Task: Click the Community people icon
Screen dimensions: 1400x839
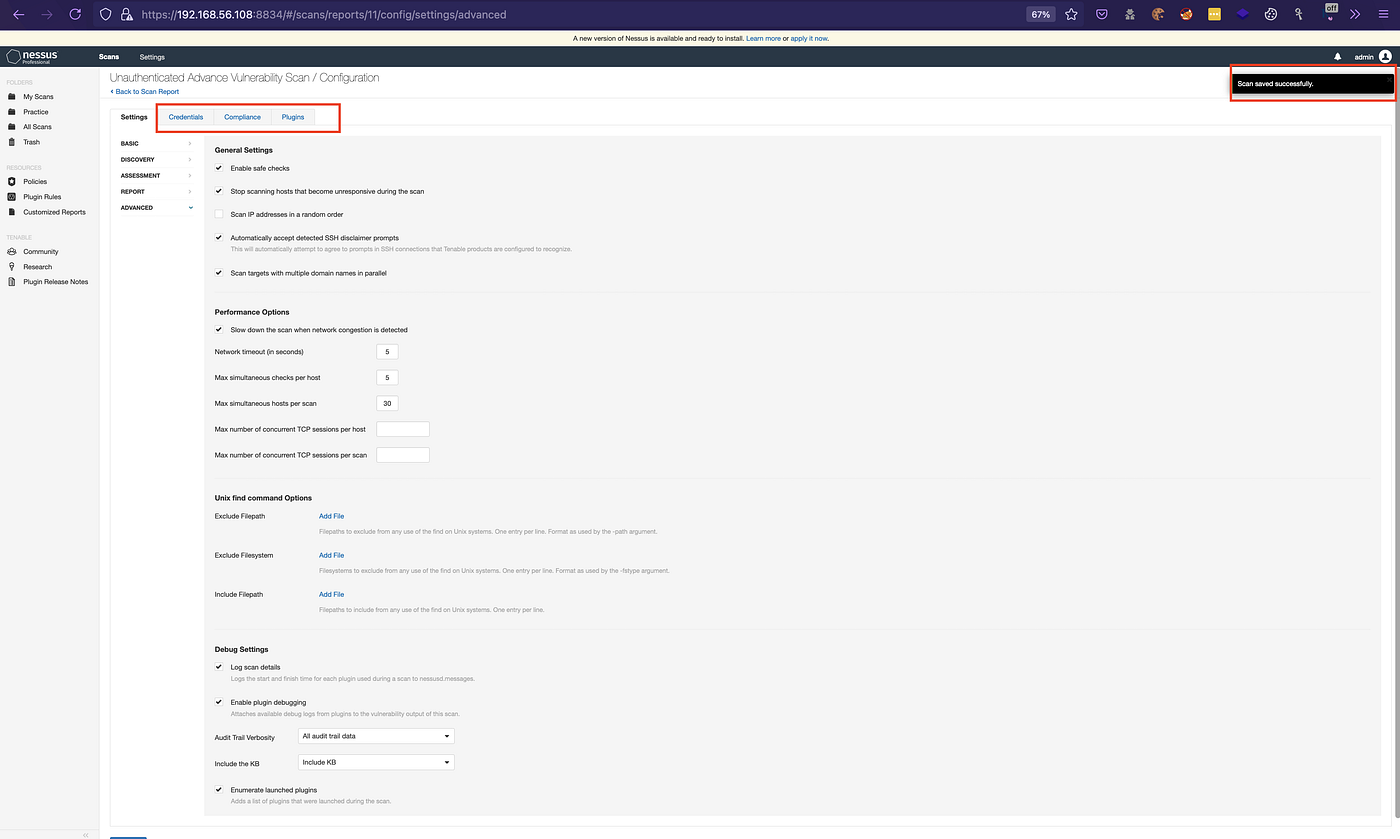Action: [12, 252]
